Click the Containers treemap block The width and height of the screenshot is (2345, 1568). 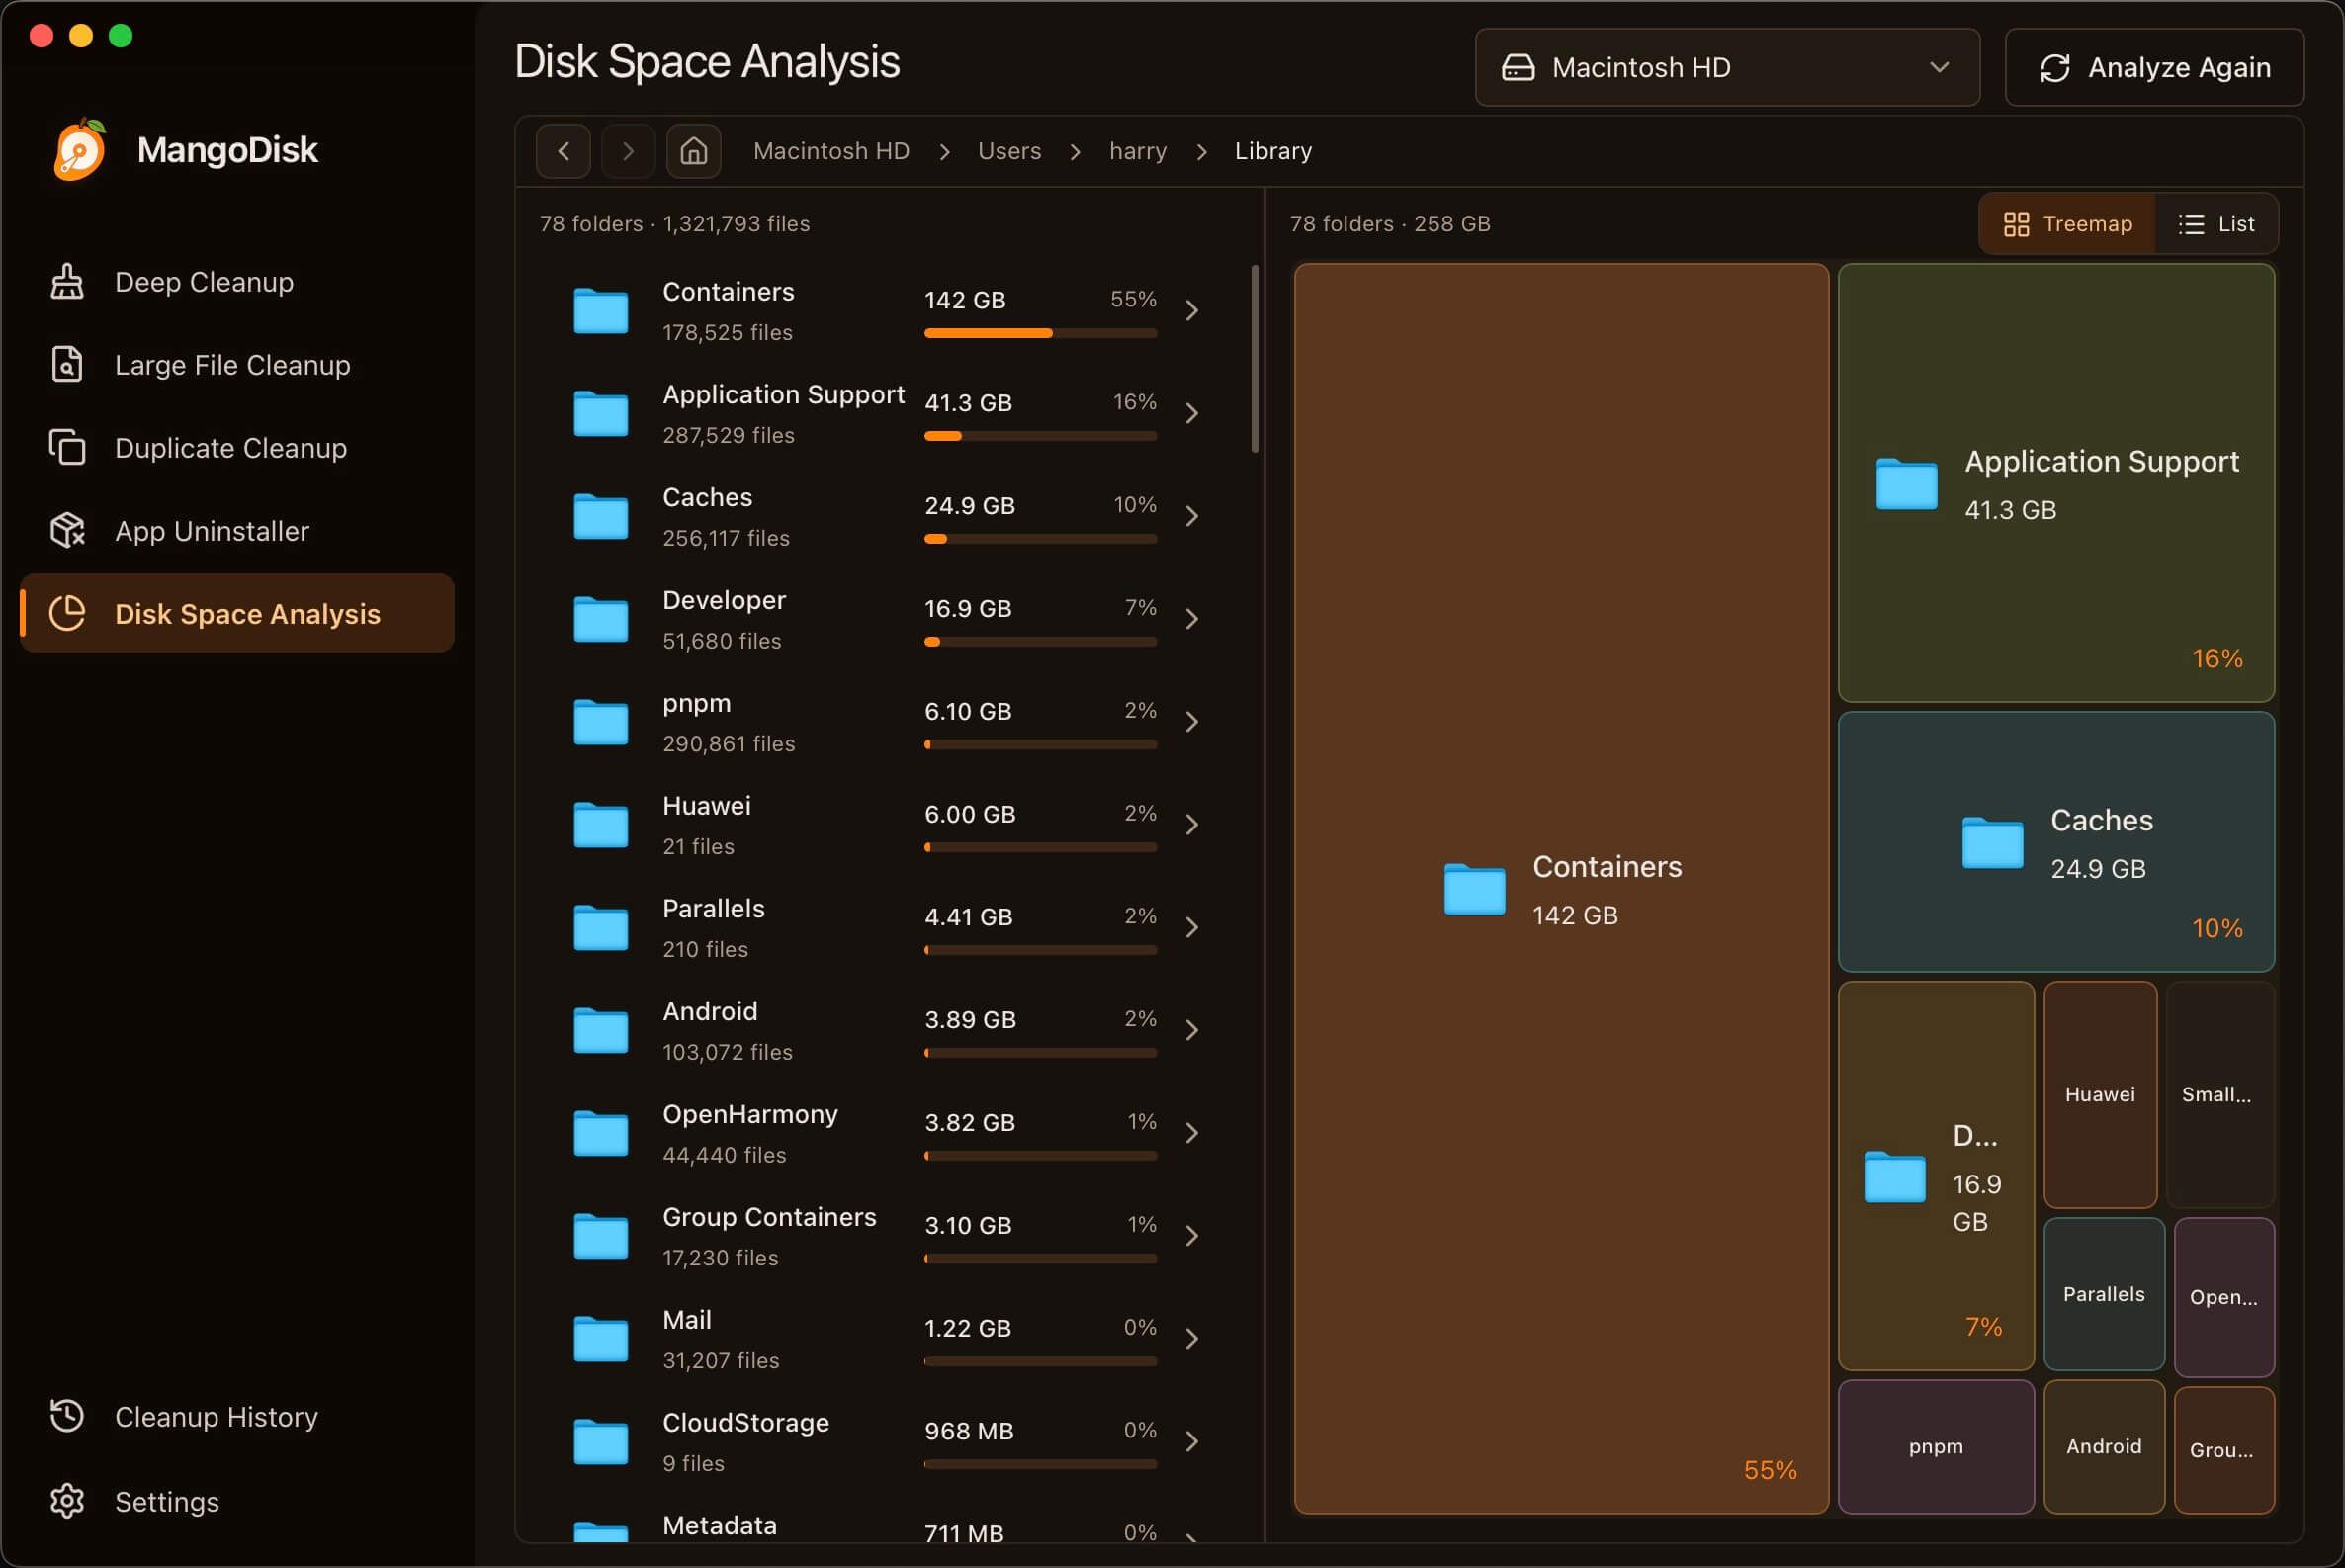click(1561, 889)
